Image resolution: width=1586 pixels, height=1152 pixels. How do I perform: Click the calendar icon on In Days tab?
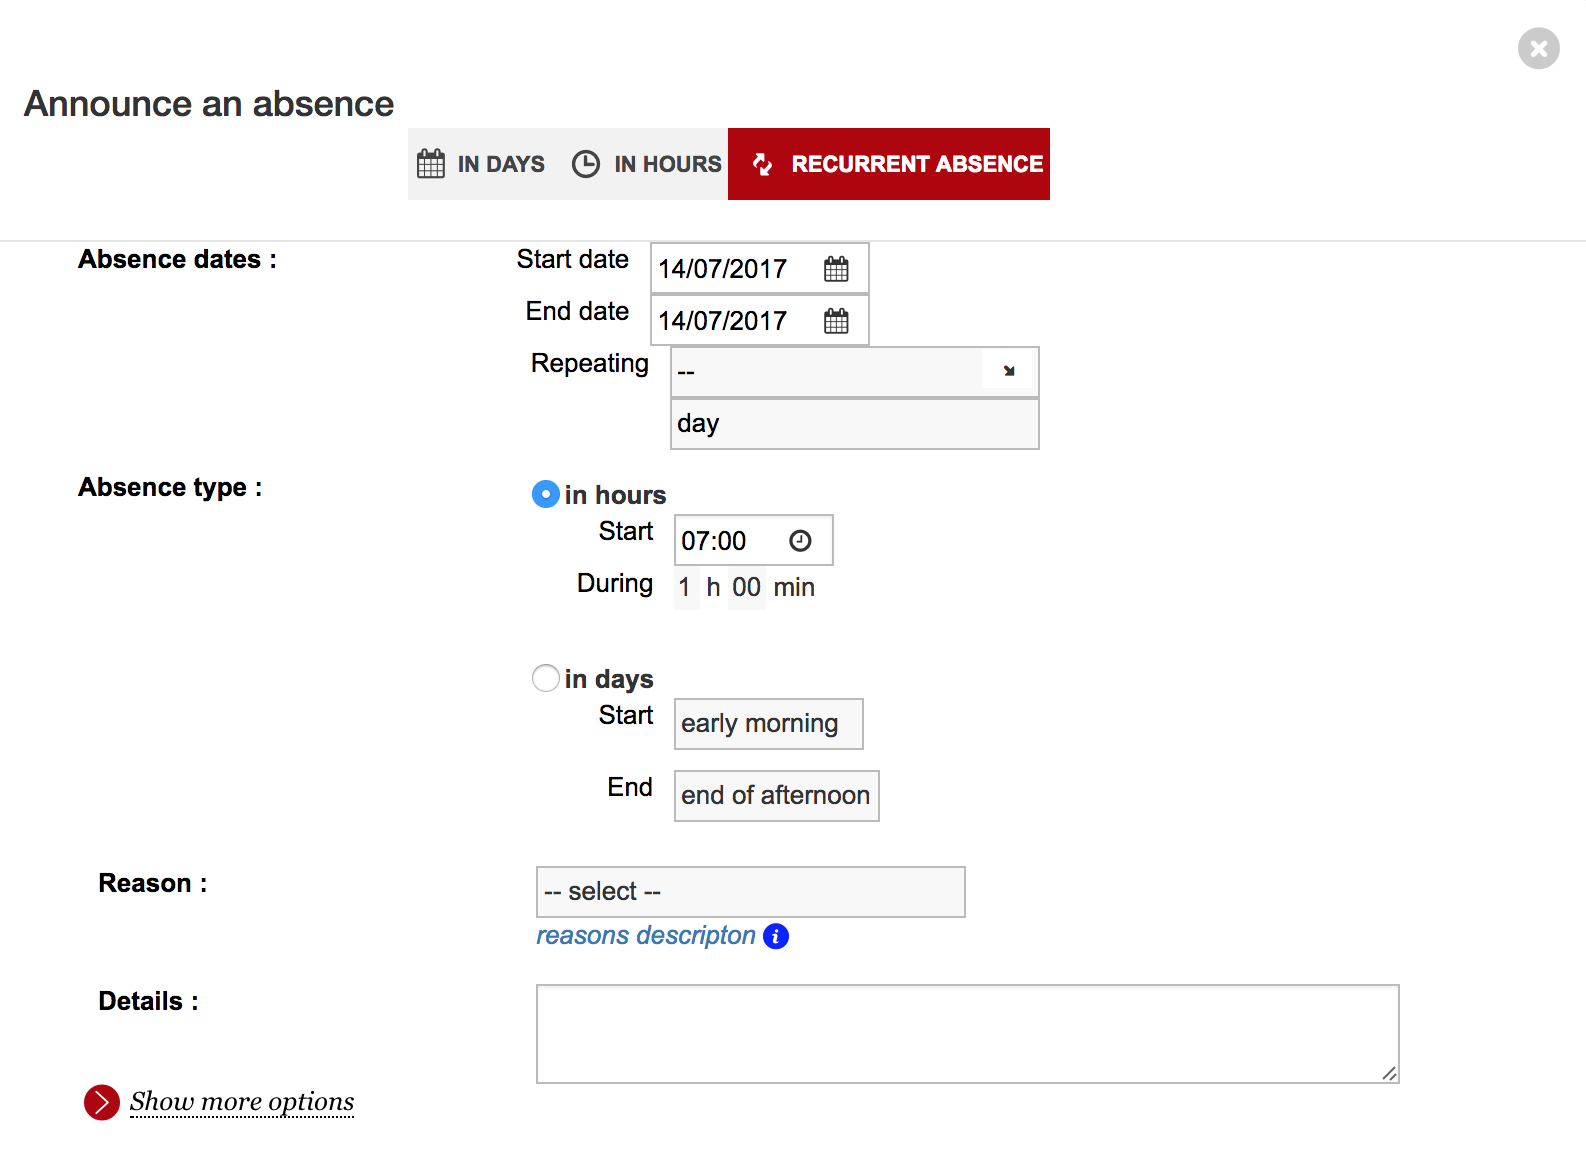coord(431,164)
